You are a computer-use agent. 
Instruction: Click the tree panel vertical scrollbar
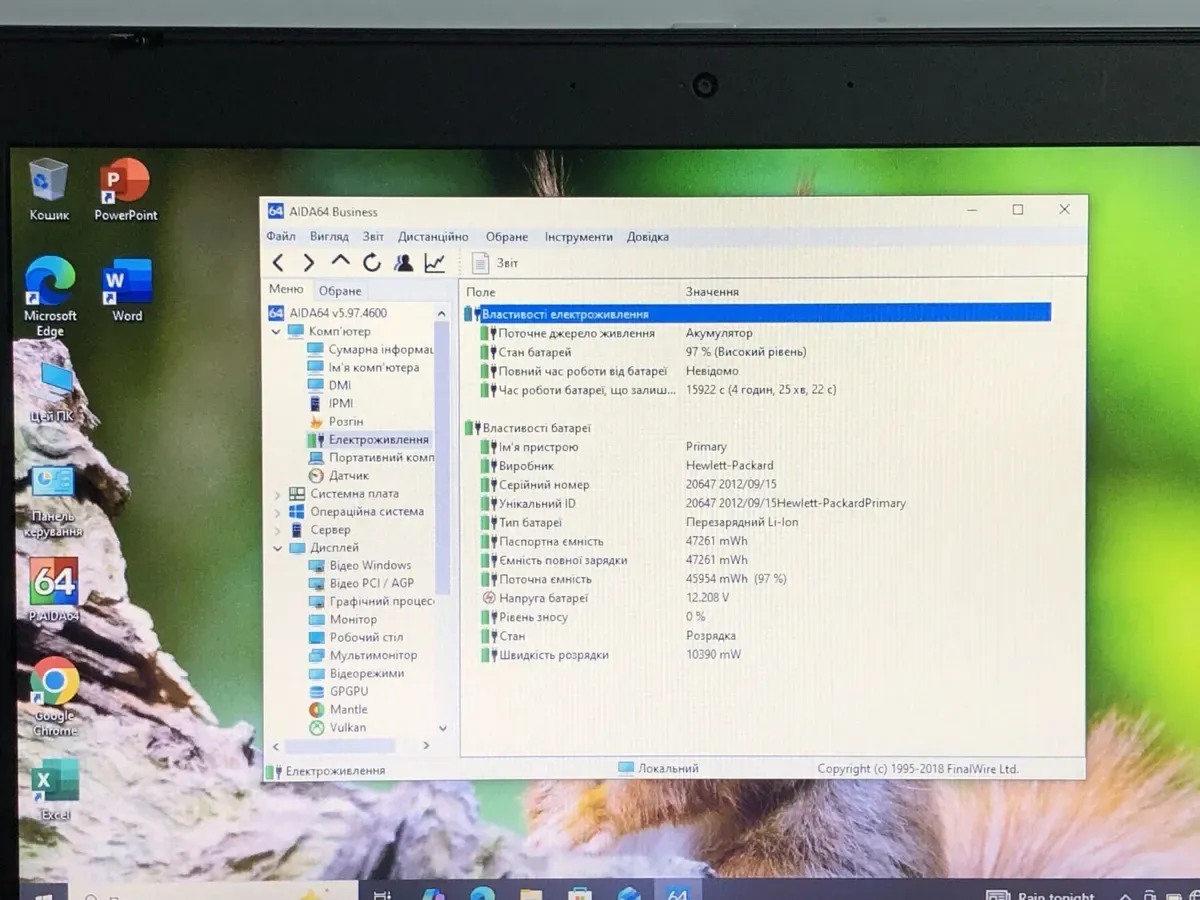click(442, 450)
